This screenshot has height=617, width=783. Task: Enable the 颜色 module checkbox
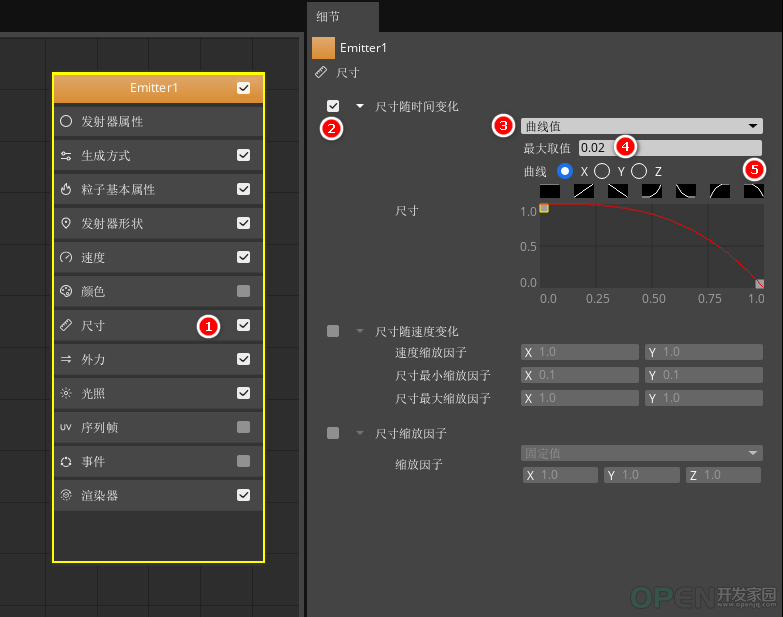pyautogui.click(x=243, y=291)
